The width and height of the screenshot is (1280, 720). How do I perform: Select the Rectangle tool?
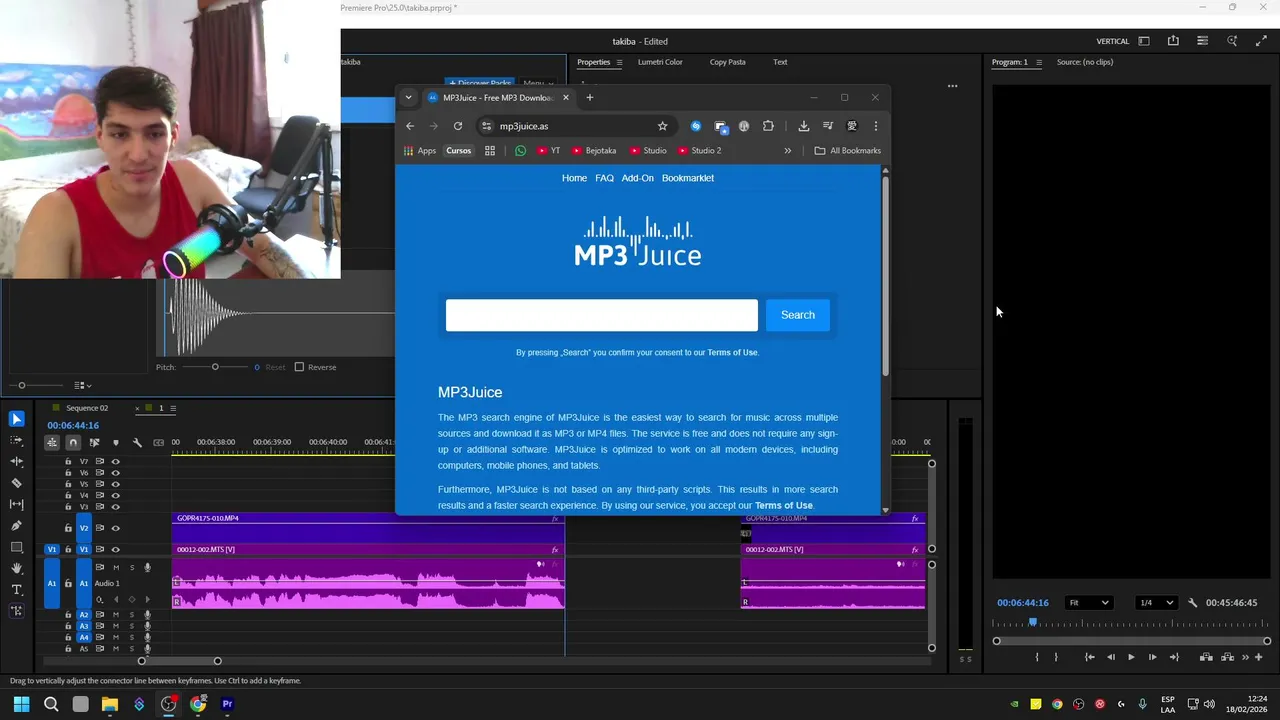tap(16, 547)
